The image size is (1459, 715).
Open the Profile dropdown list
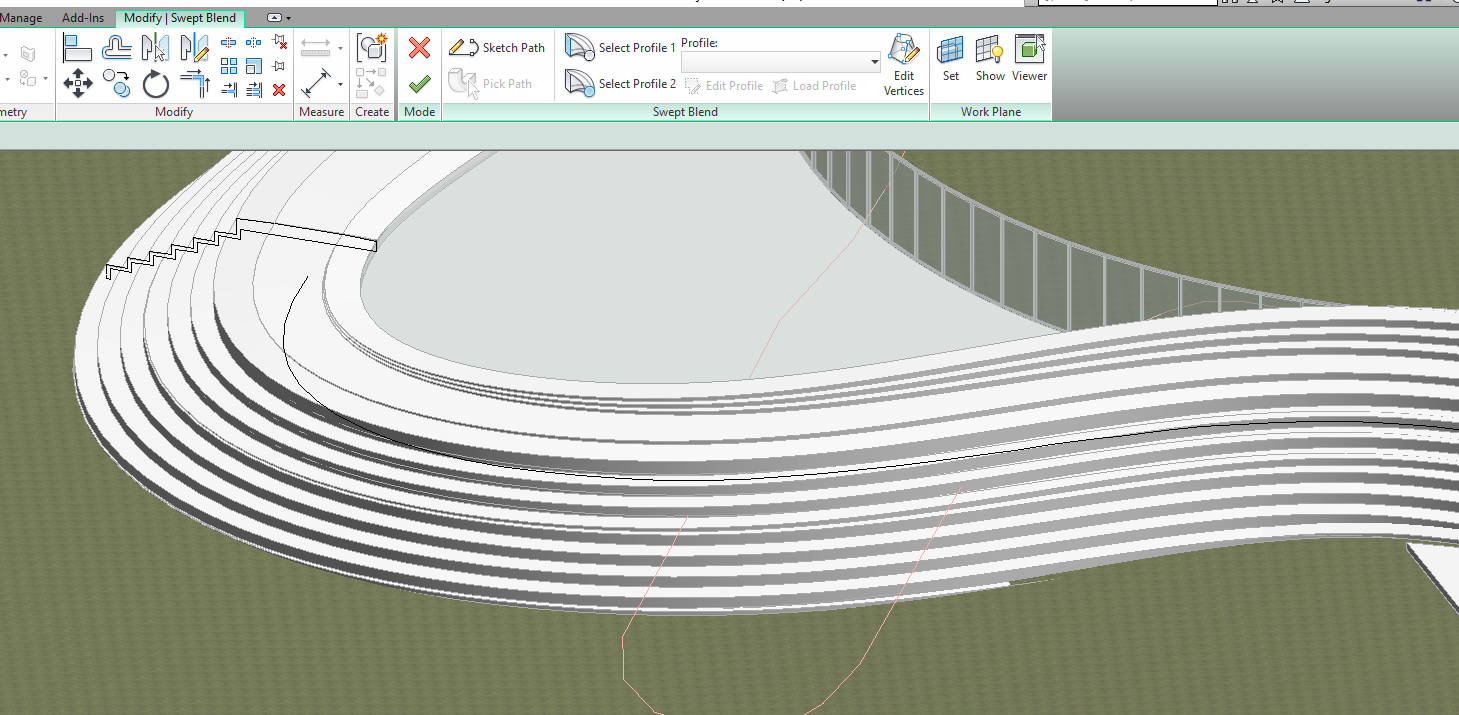pos(873,61)
